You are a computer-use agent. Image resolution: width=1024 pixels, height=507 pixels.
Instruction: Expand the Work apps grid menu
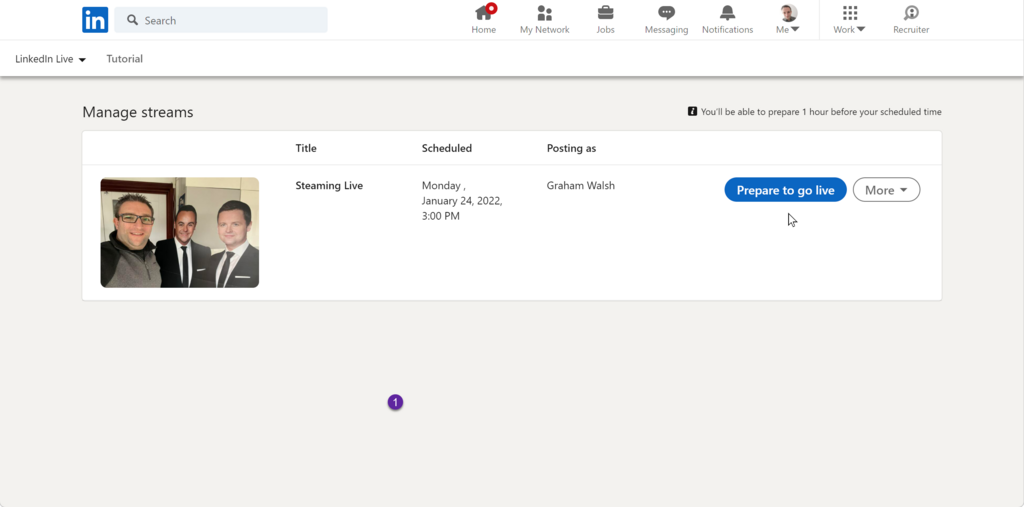(849, 20)
